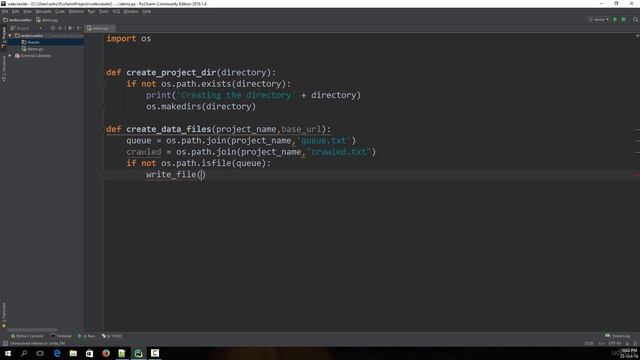This screenshot has width=640, height=360.
Task: Click 'queue.txt' string in code
Action: pos(324,141)
